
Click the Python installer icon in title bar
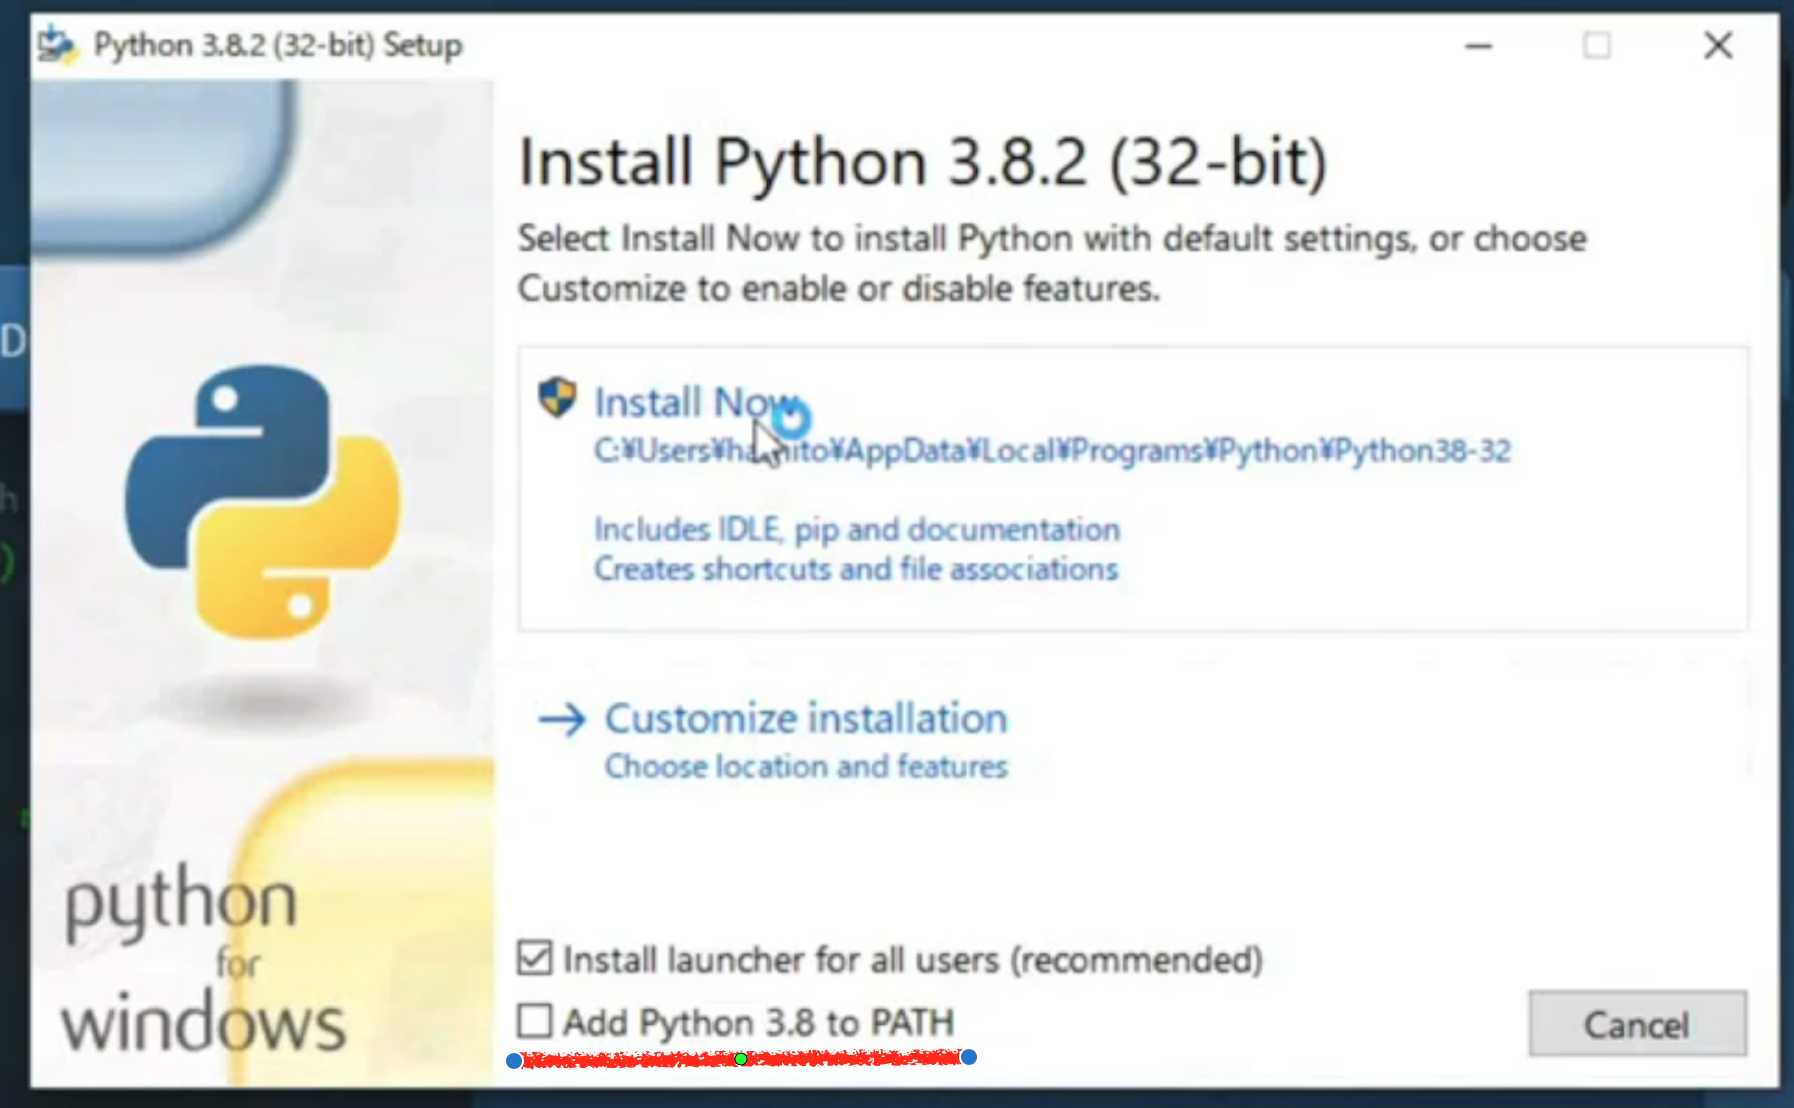pyautogui.click(x=57, y=45)
